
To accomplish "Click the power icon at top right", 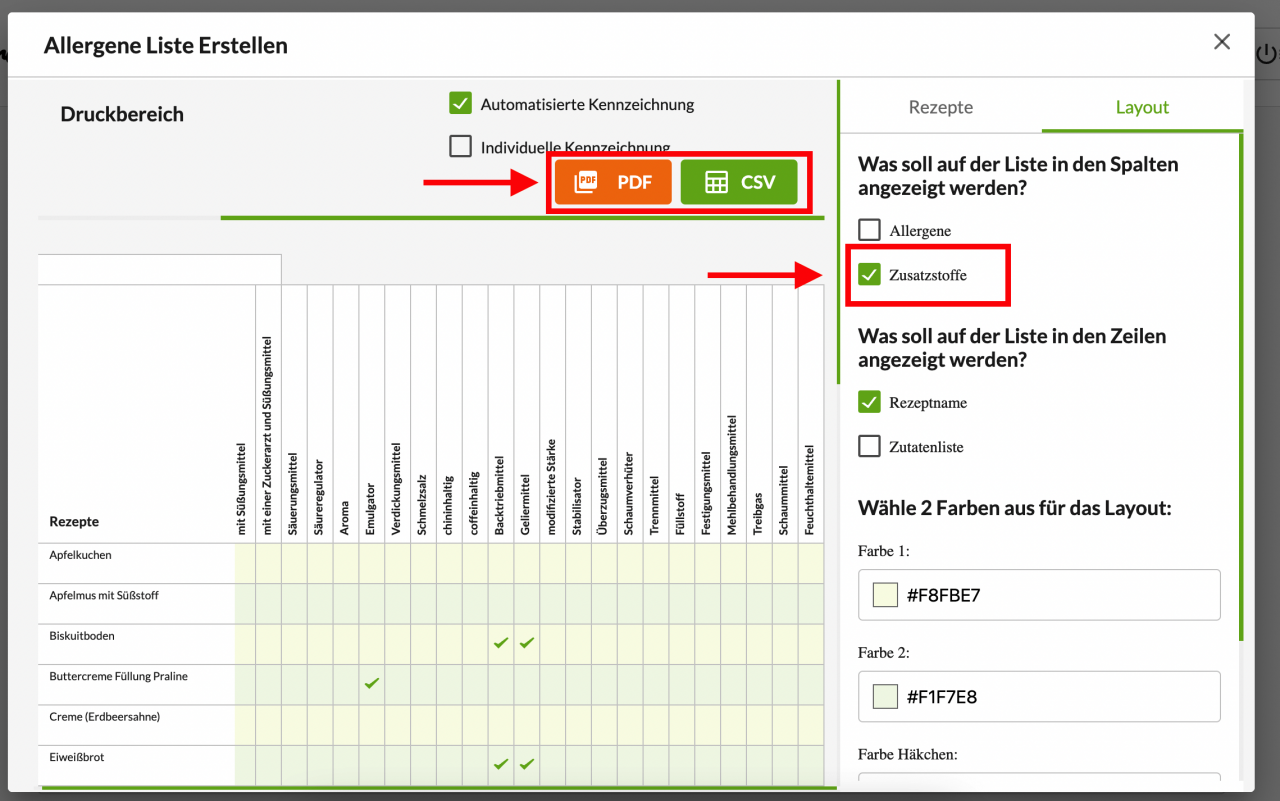I will pos(1268,55).
